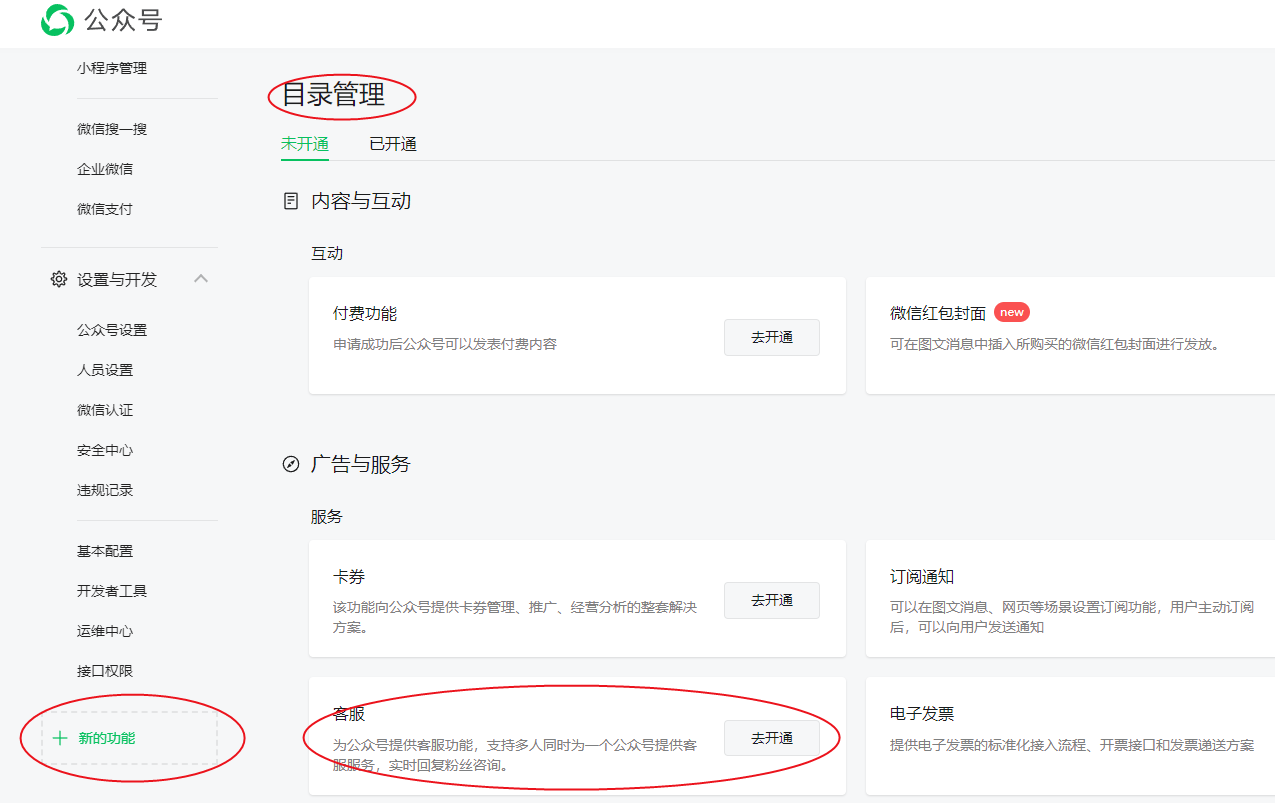Click the 电子发票 card title
The image size is (1275, 803).
(x=922, y=714)
